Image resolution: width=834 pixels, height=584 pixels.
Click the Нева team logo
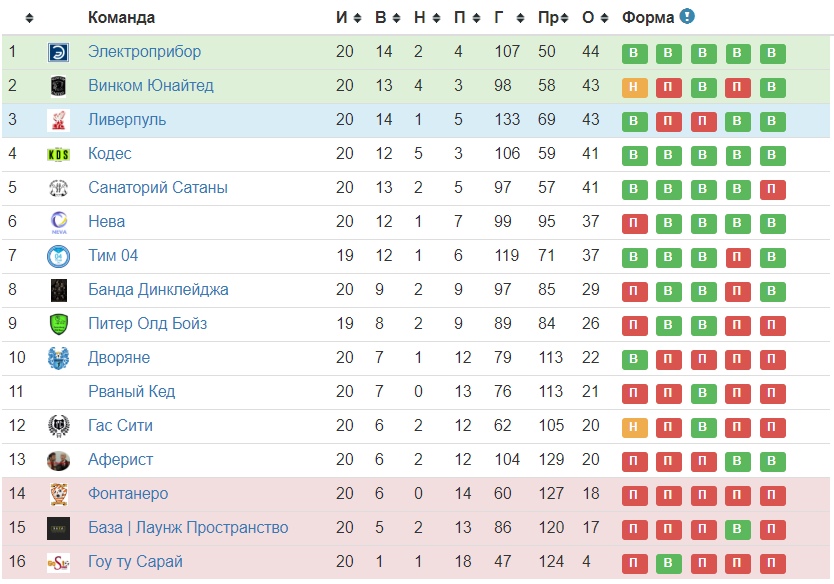click(x=58, y=222)
